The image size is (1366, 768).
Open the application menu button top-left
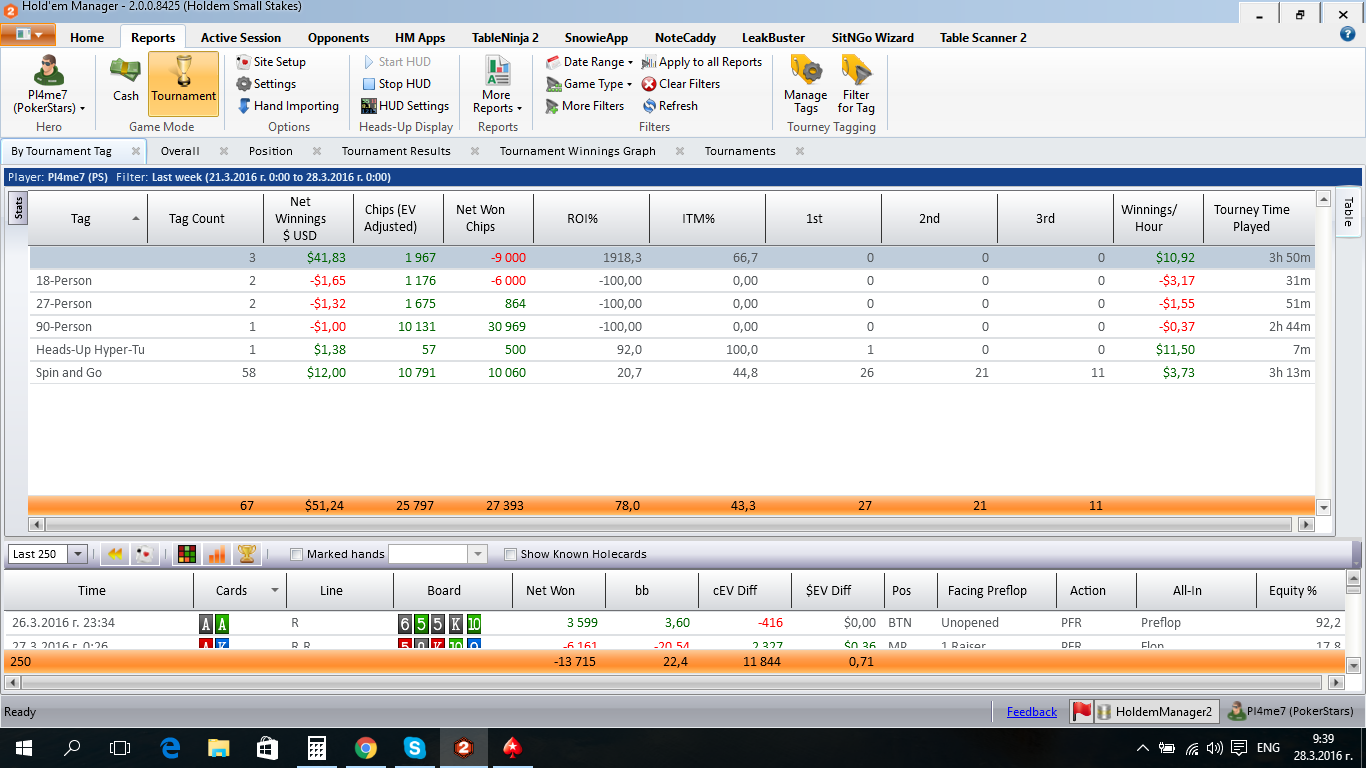27,35
